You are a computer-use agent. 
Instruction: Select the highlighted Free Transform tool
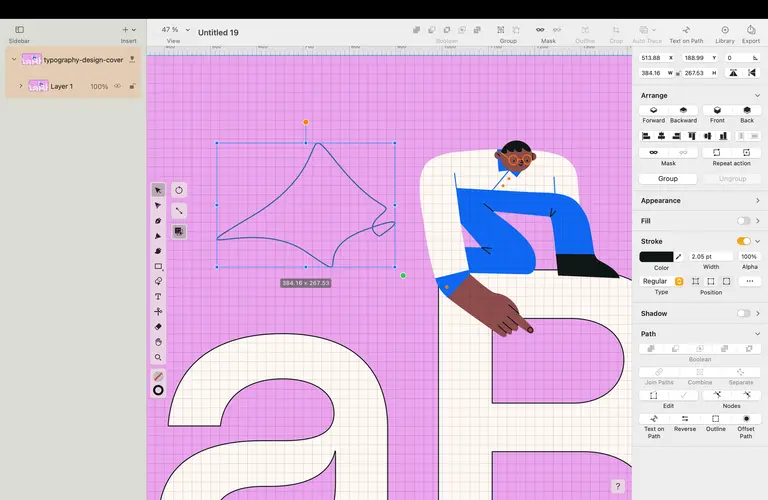pos(179,231)
